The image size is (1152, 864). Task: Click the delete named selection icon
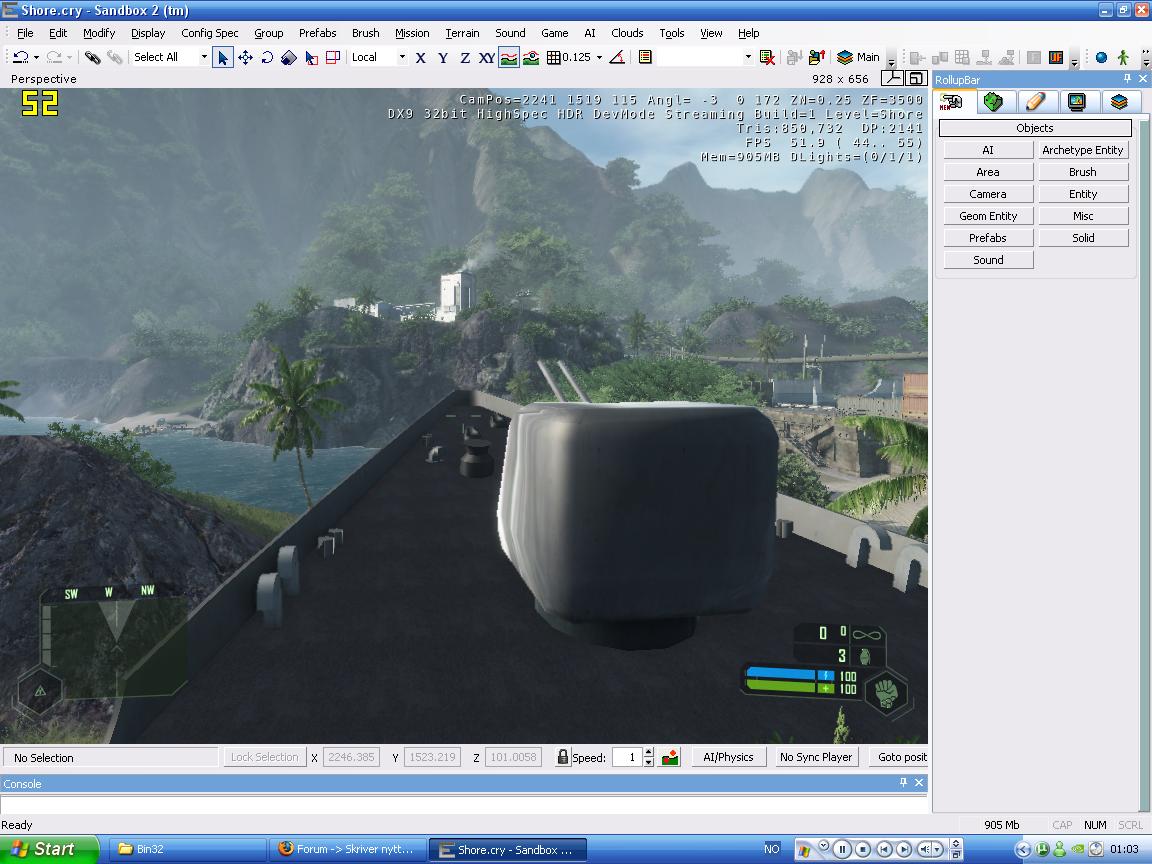click(767, 57)
